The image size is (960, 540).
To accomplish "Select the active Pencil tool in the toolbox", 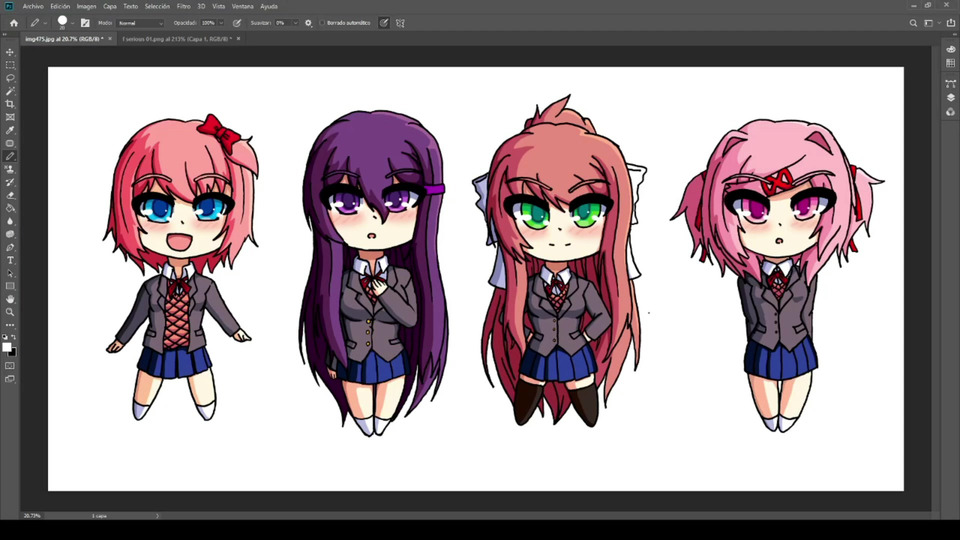I will [10, 156].
